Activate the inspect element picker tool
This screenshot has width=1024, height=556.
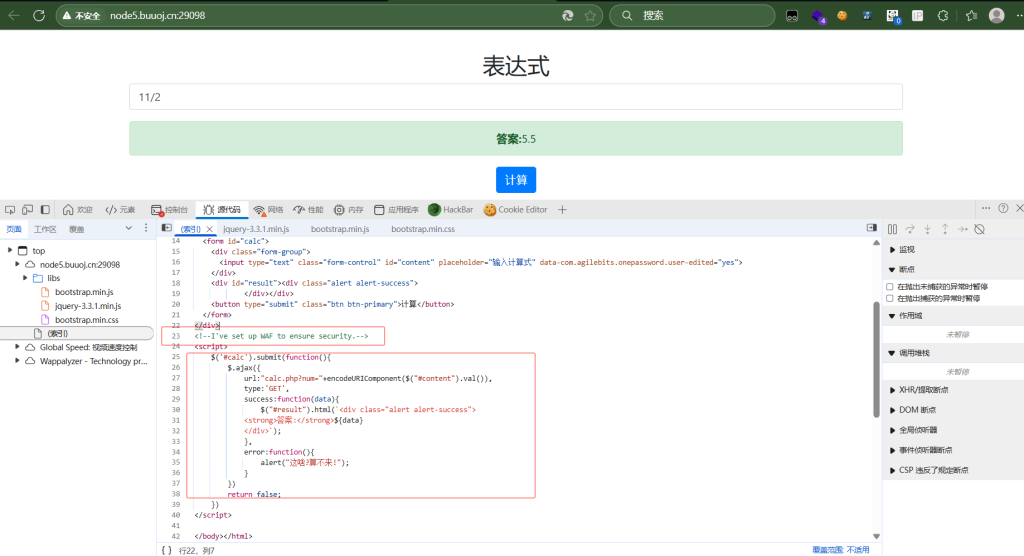click(10, 210)
